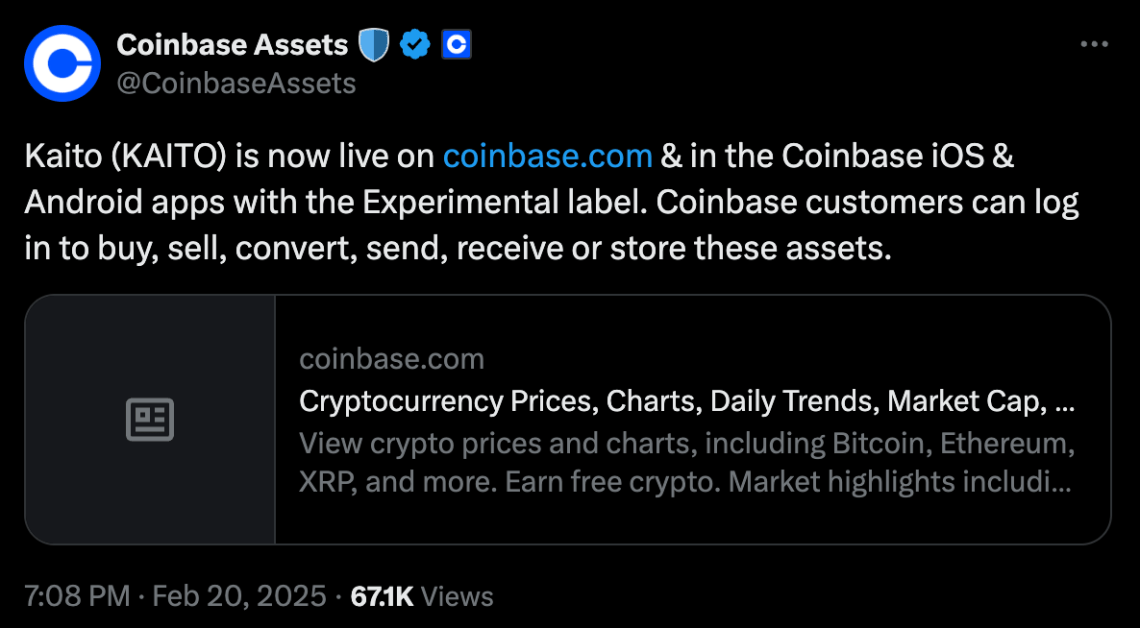The width and height of the screenshot is (1140, 628).
Task: Click the verified organization badge icon
Action: pyautogui.click(x=415, y=44)
